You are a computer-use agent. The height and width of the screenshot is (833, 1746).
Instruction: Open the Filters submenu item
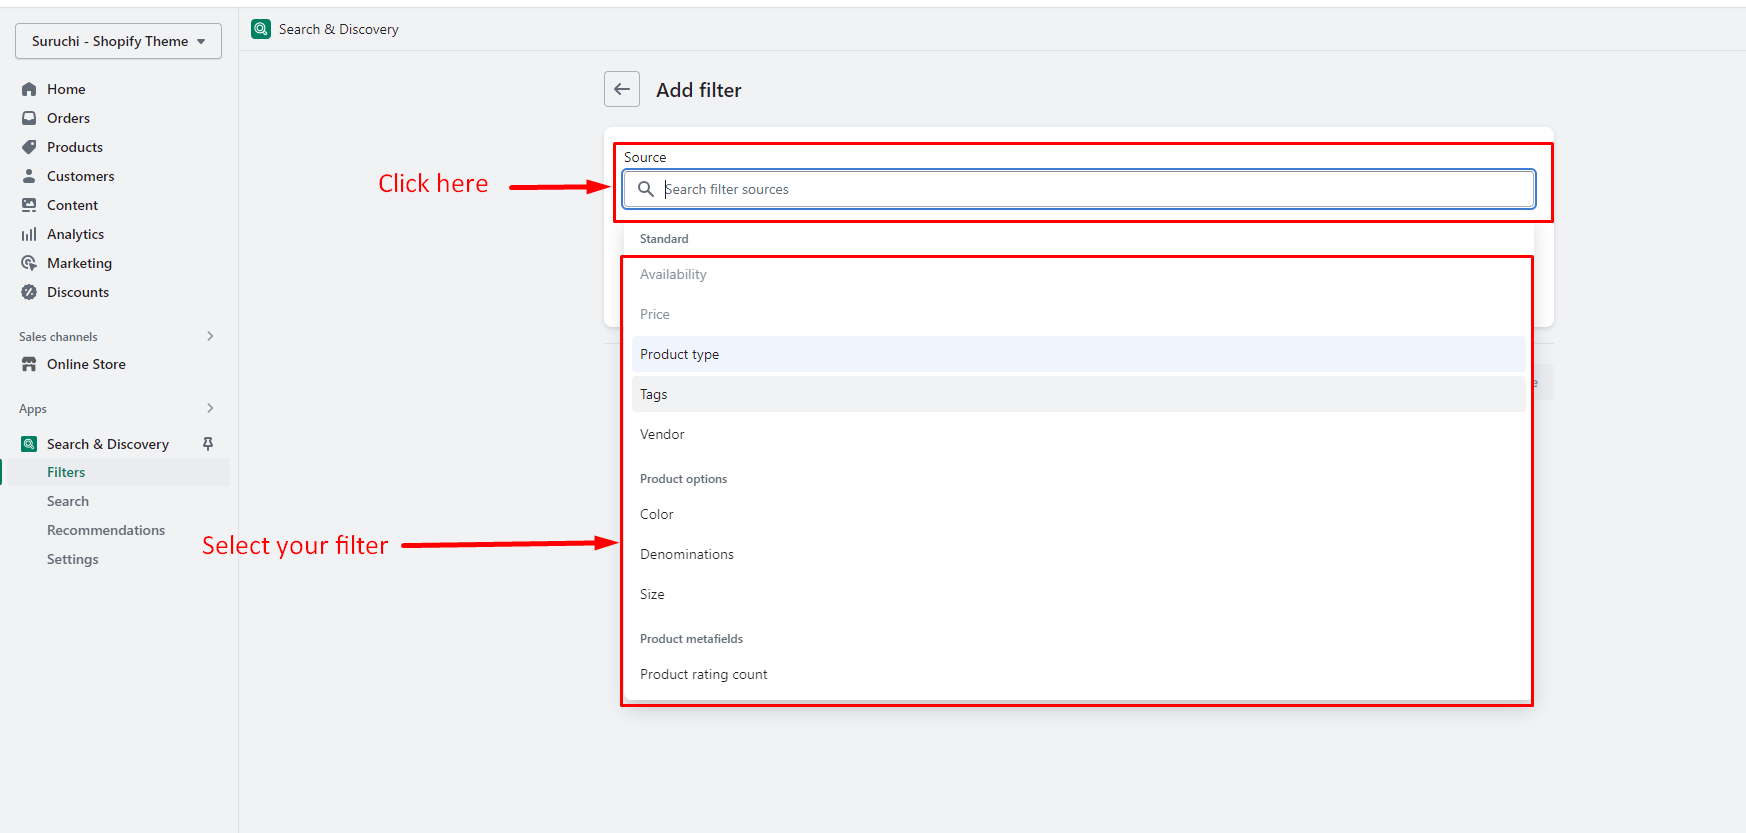pos(66,472)
